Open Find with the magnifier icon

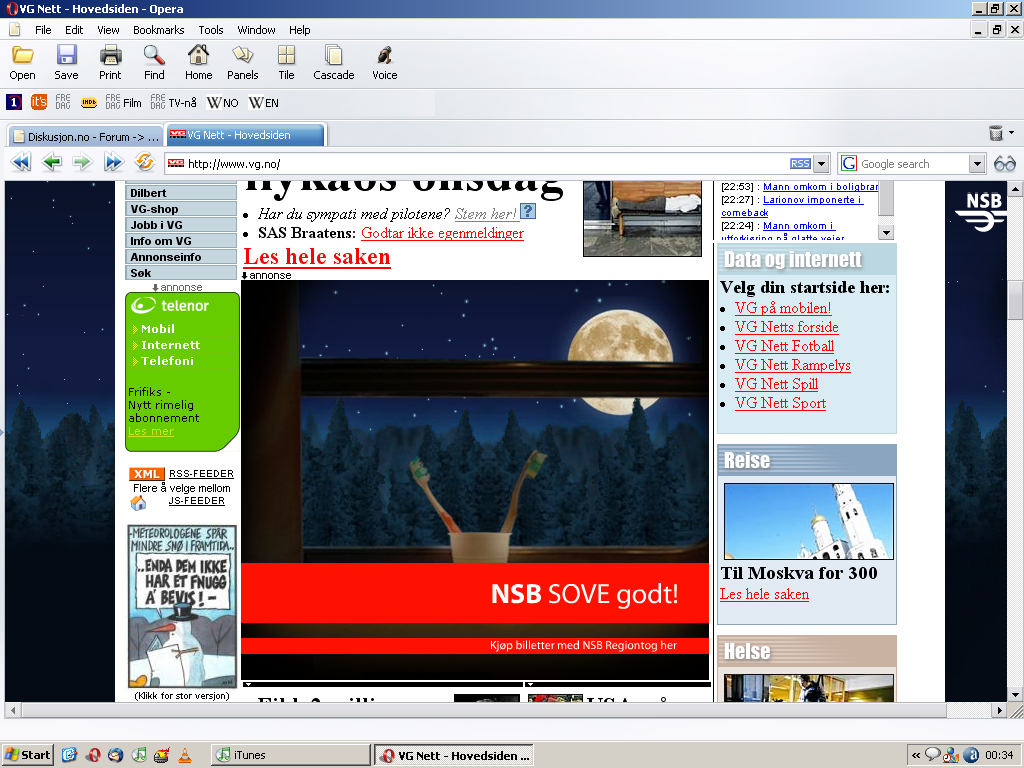coord(154,63)
